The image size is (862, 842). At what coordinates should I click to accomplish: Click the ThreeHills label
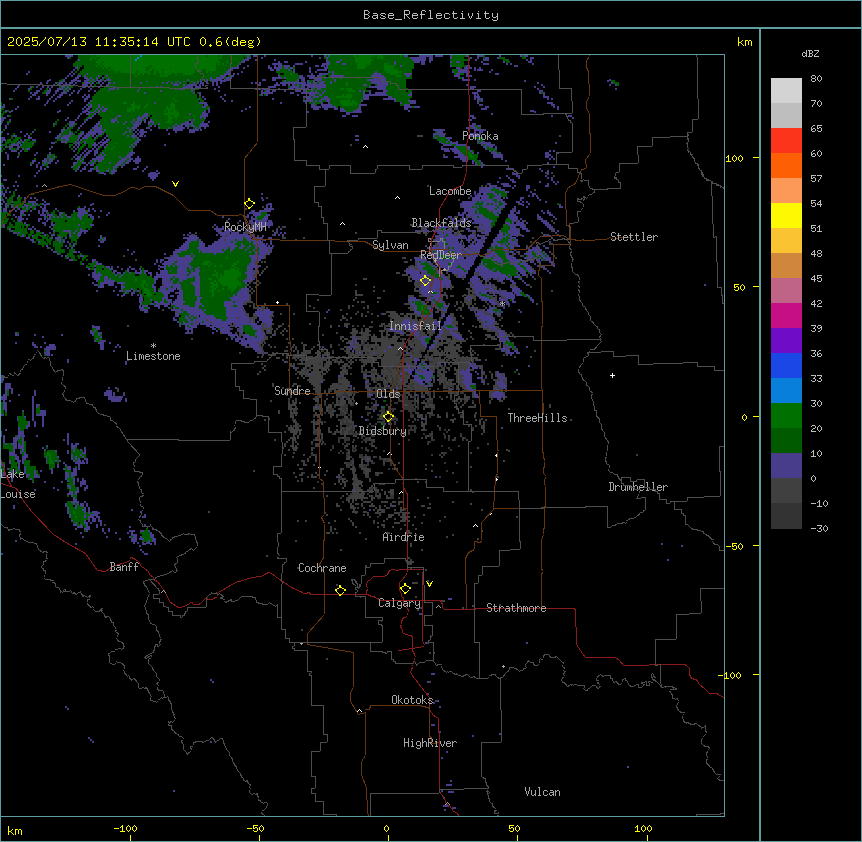point(537,418)
